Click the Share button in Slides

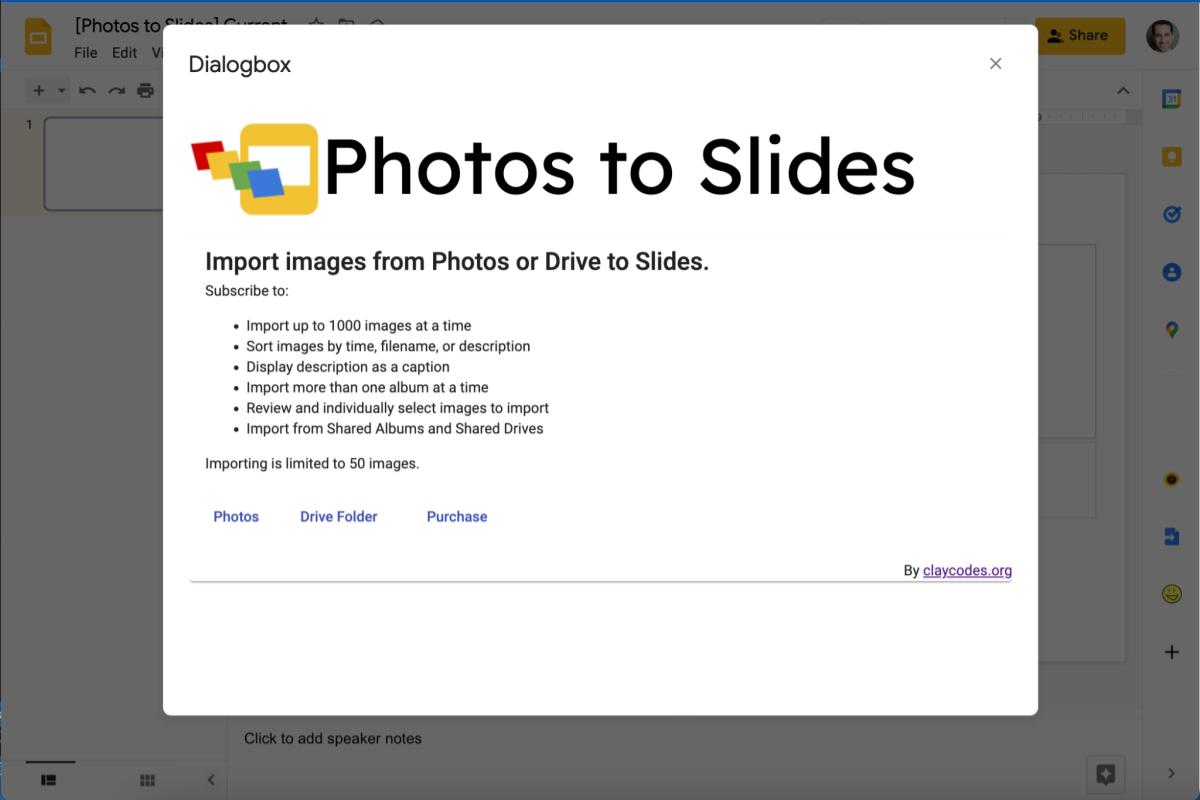(1080, 35)
